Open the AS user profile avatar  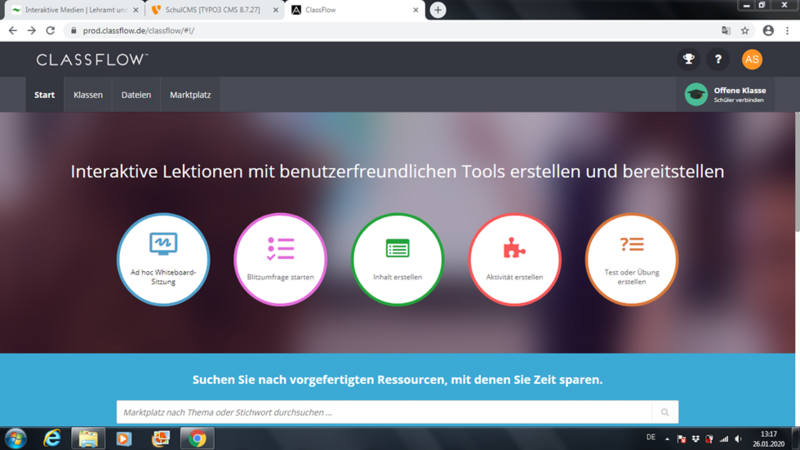coord(752,60)
